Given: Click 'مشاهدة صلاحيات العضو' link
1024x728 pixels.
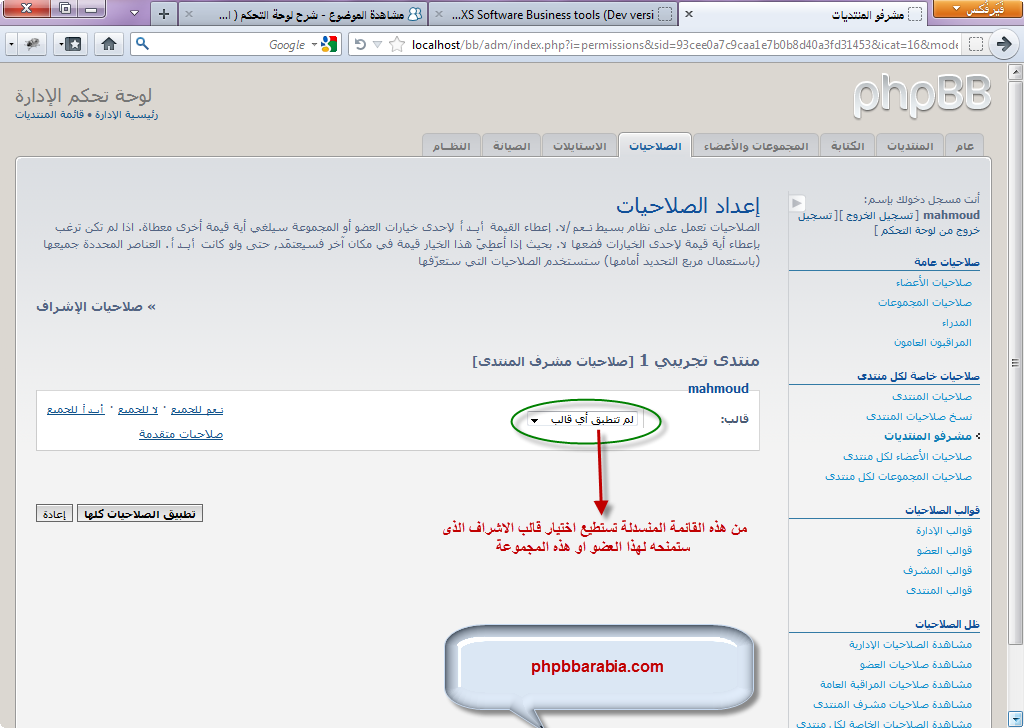Looking at the screenshot, I should 915,665.
